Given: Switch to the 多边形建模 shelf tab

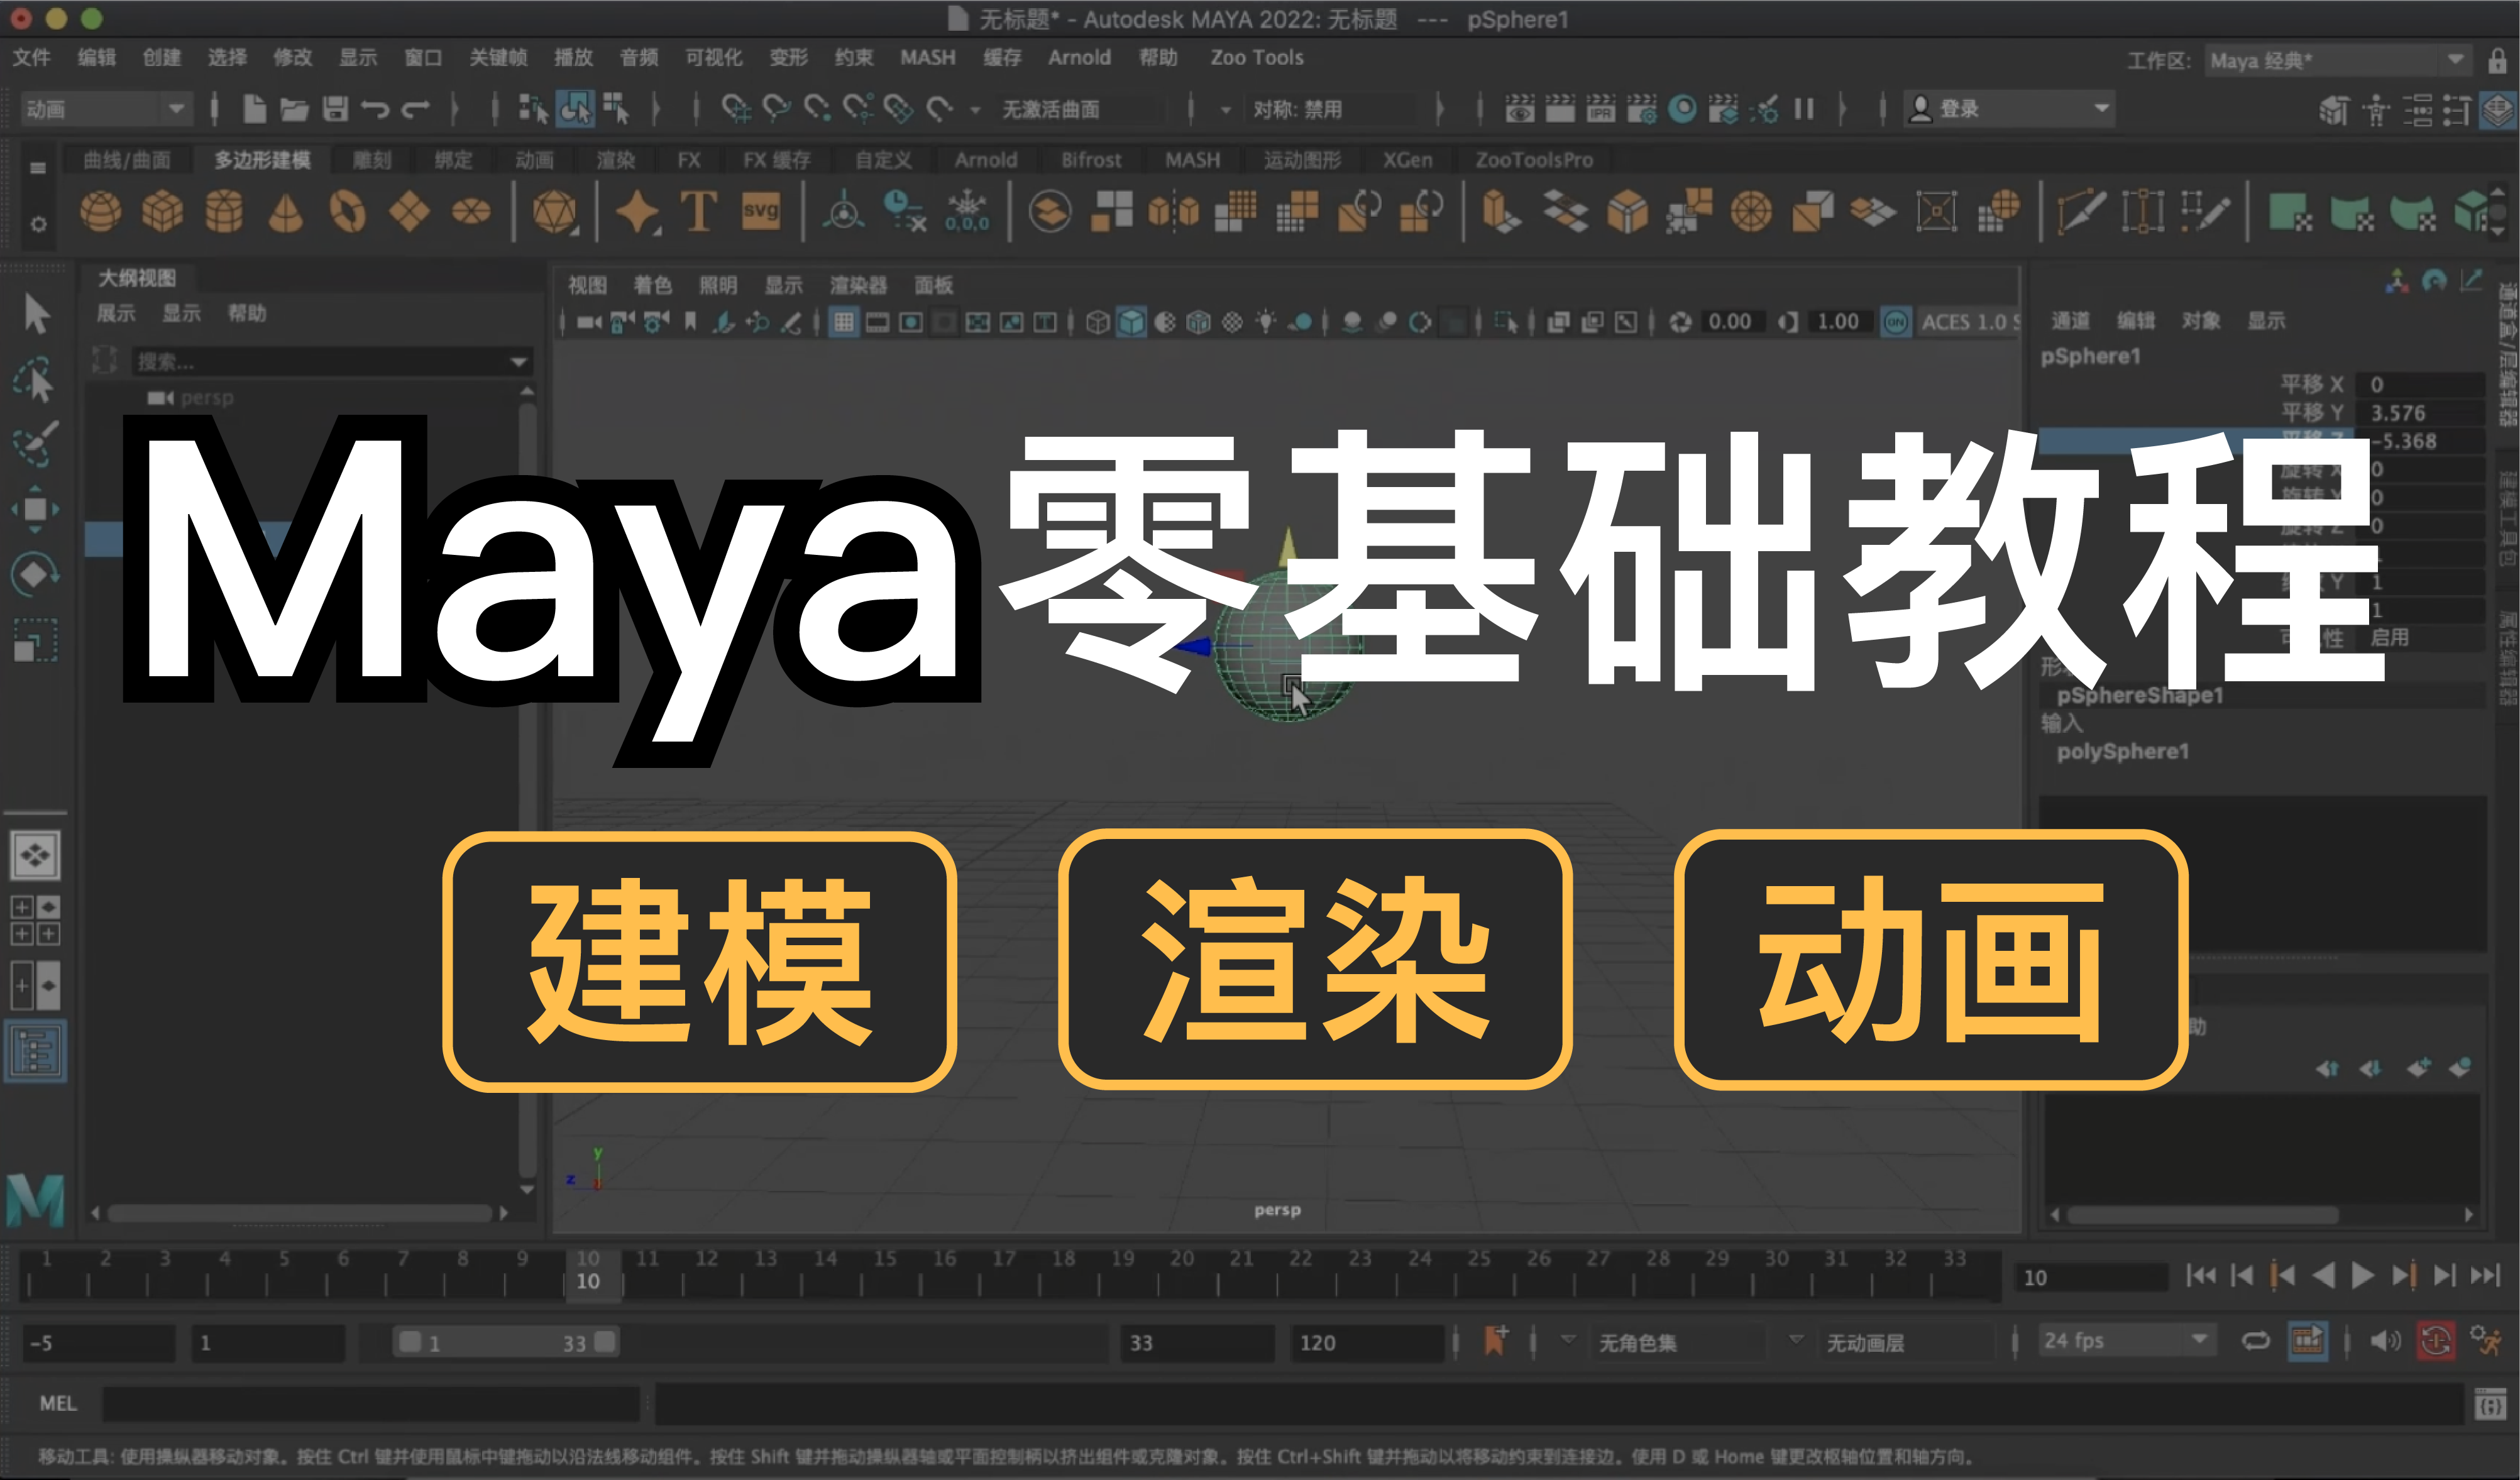Looking at the screenshot, I should click(262, 160).
